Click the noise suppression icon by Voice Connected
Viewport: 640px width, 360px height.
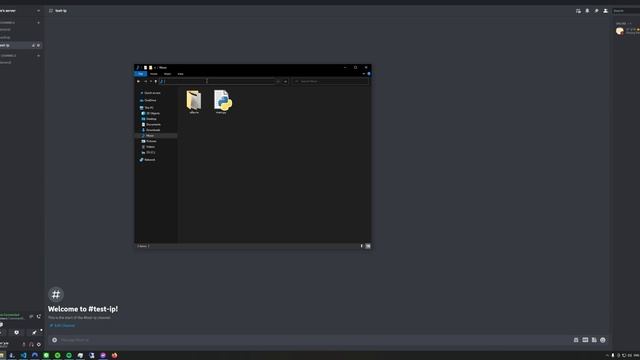click(x=31, y=316)
